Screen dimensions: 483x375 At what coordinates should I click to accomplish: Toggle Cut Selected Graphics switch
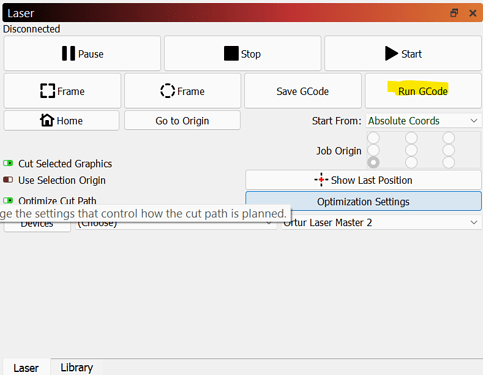tap(8, 163)
